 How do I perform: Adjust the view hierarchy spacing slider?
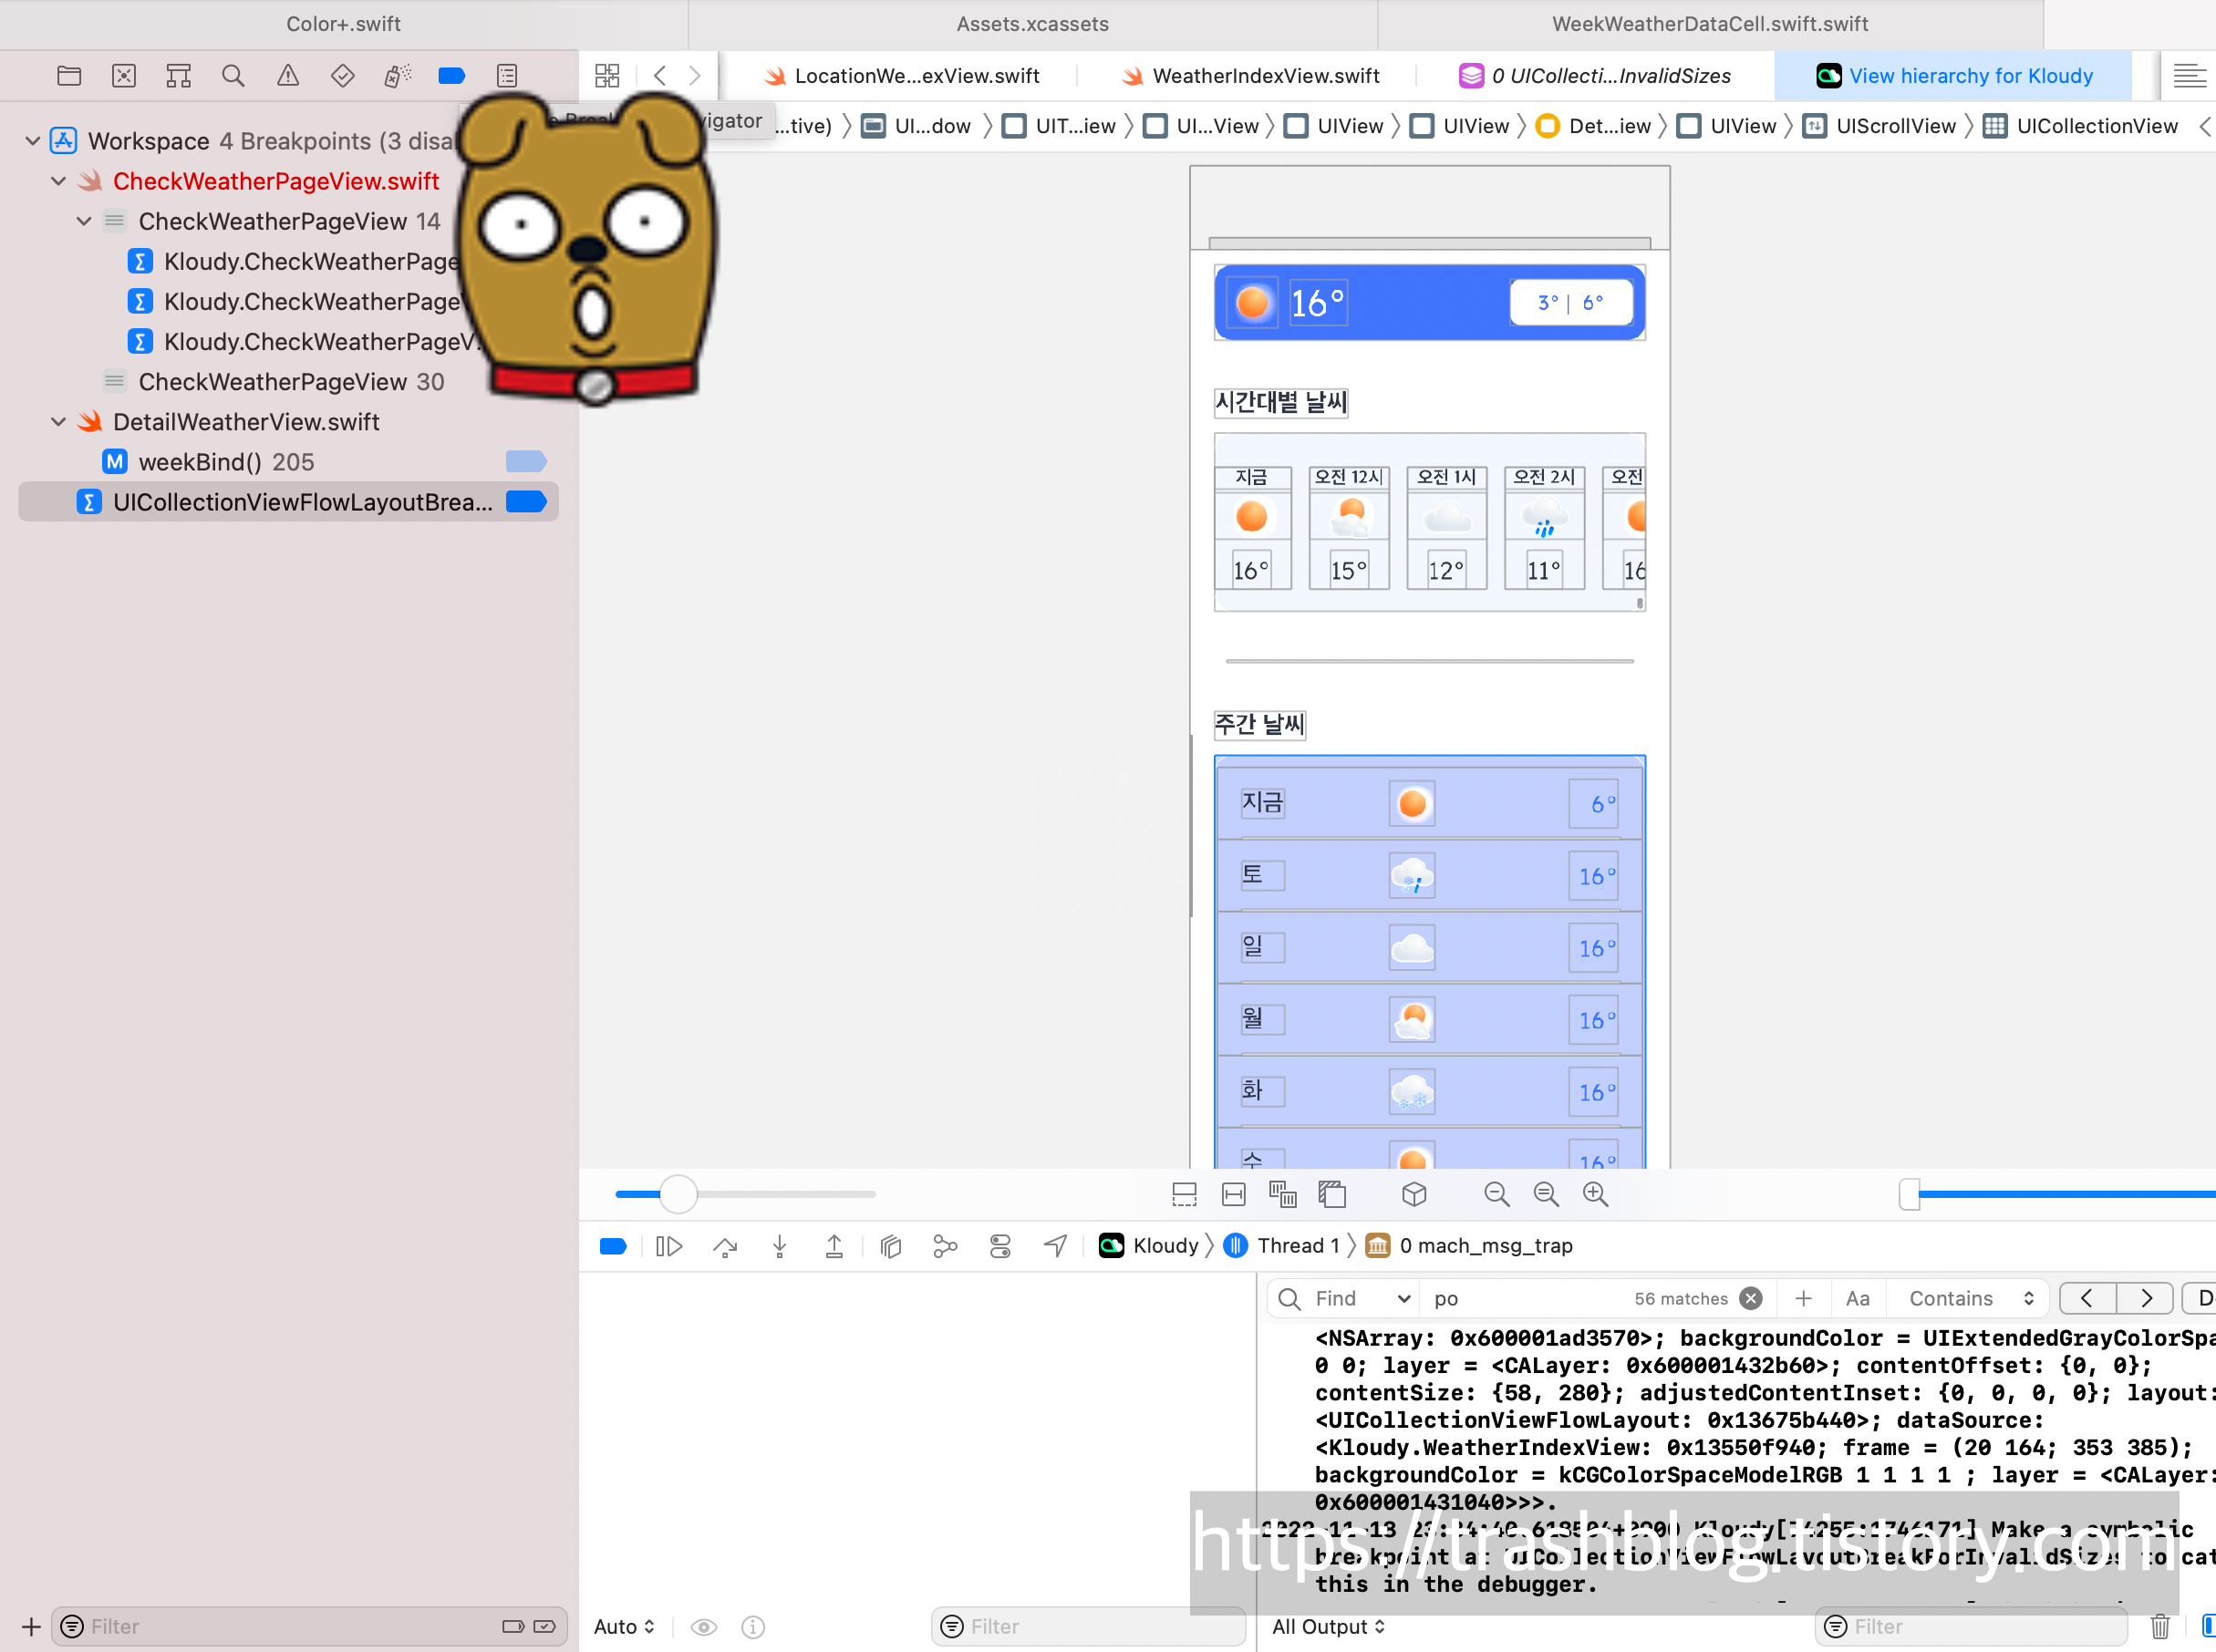[x=679, y=1194]
